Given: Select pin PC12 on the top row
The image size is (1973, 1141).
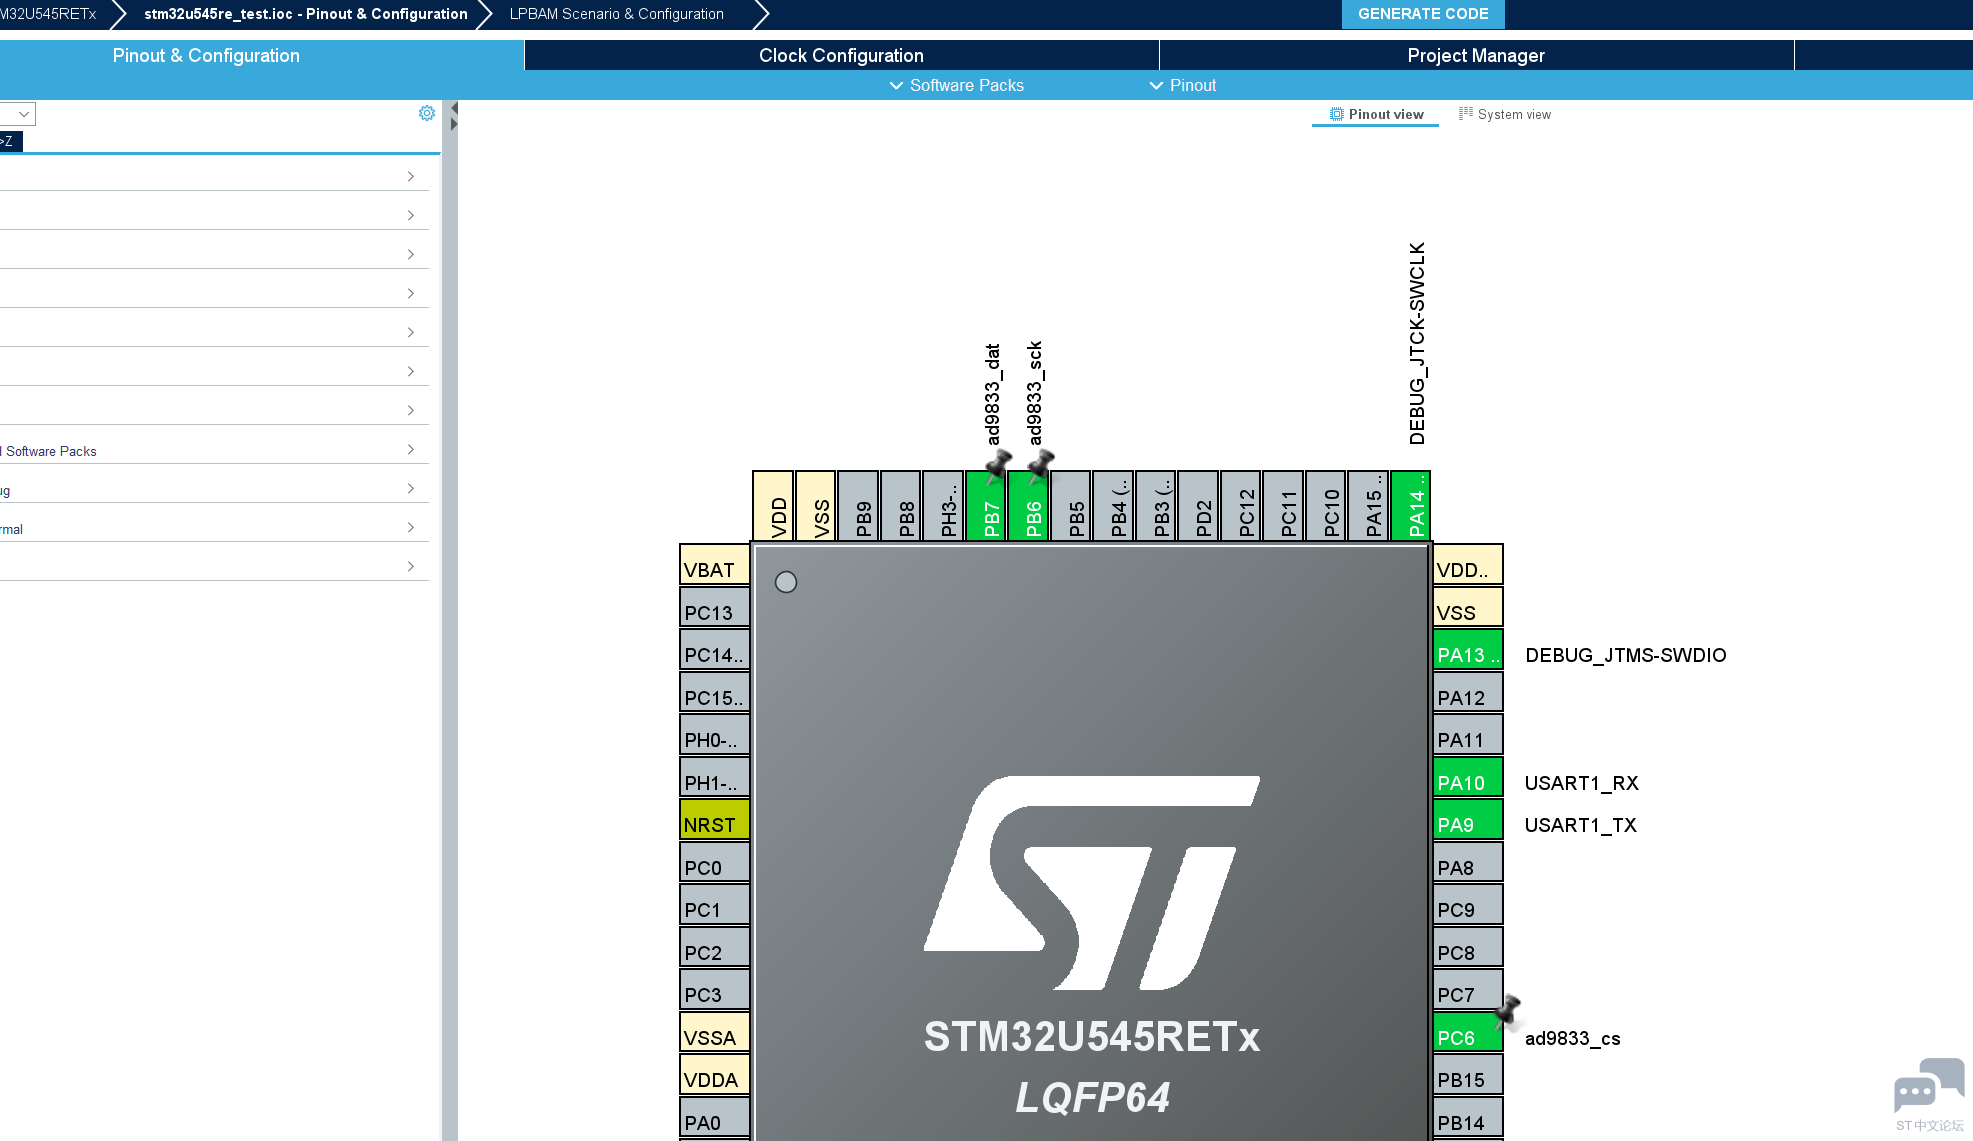Looking at the screenshot, I should click(x=1241, y=505).
